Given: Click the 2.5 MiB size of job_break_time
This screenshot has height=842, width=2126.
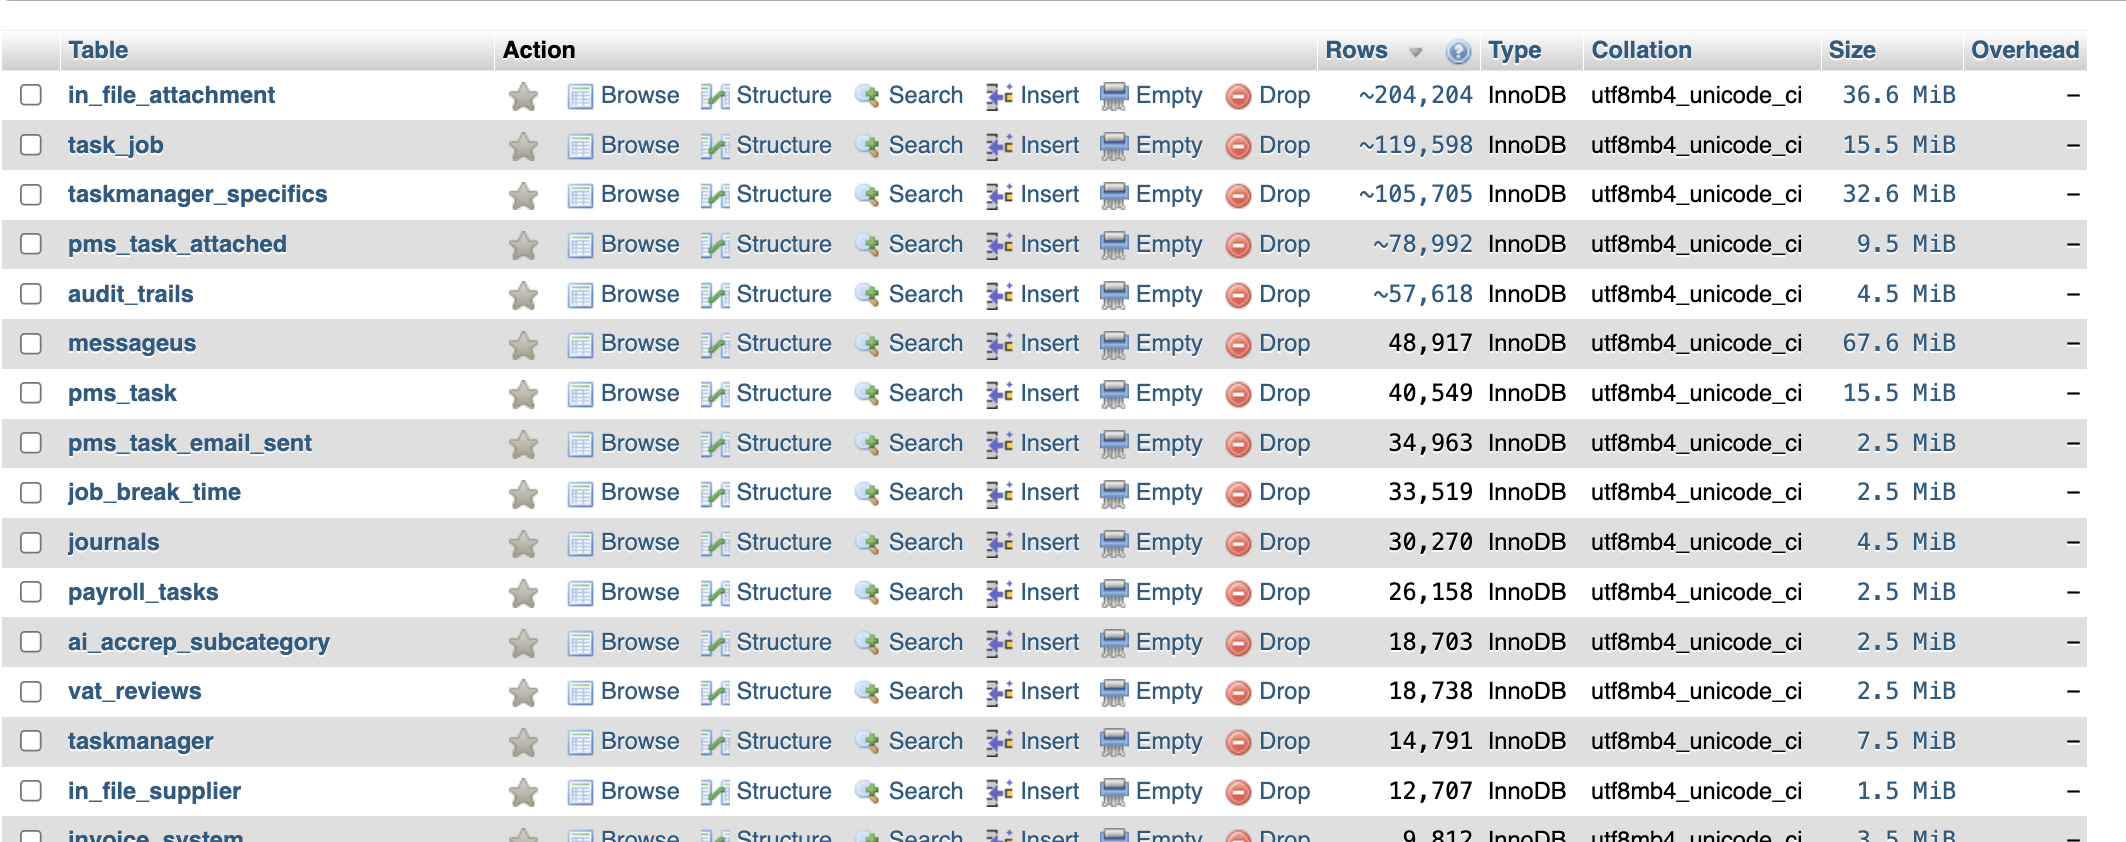Looking at the screenshot, I should (1905, 492).
